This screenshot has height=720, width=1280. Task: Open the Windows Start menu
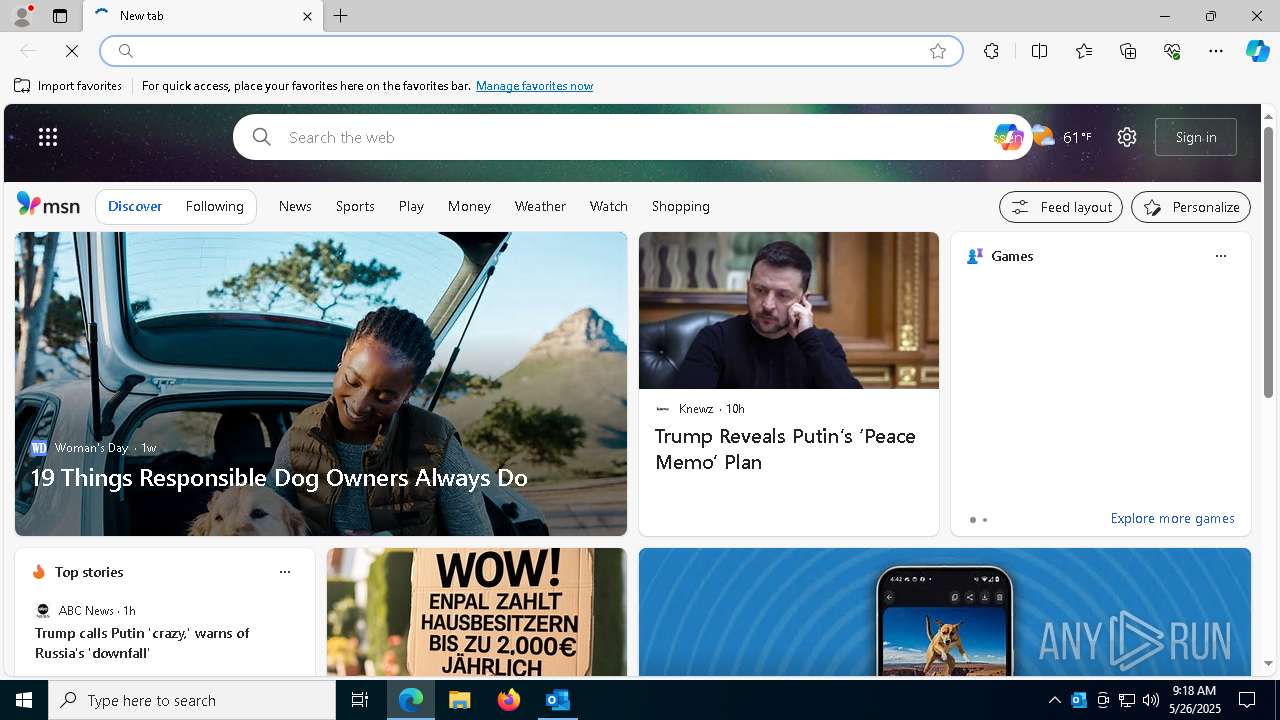(x=24, y=700)
